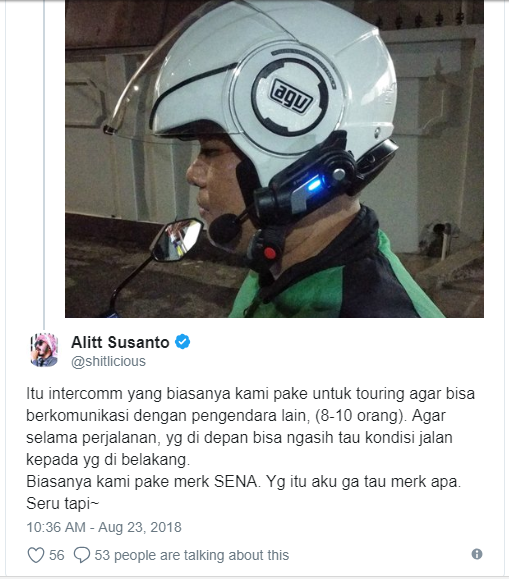Click the motorcycle side mirror in the photo
This screenshot has width=509, height=579.
[x=177, y=240]
